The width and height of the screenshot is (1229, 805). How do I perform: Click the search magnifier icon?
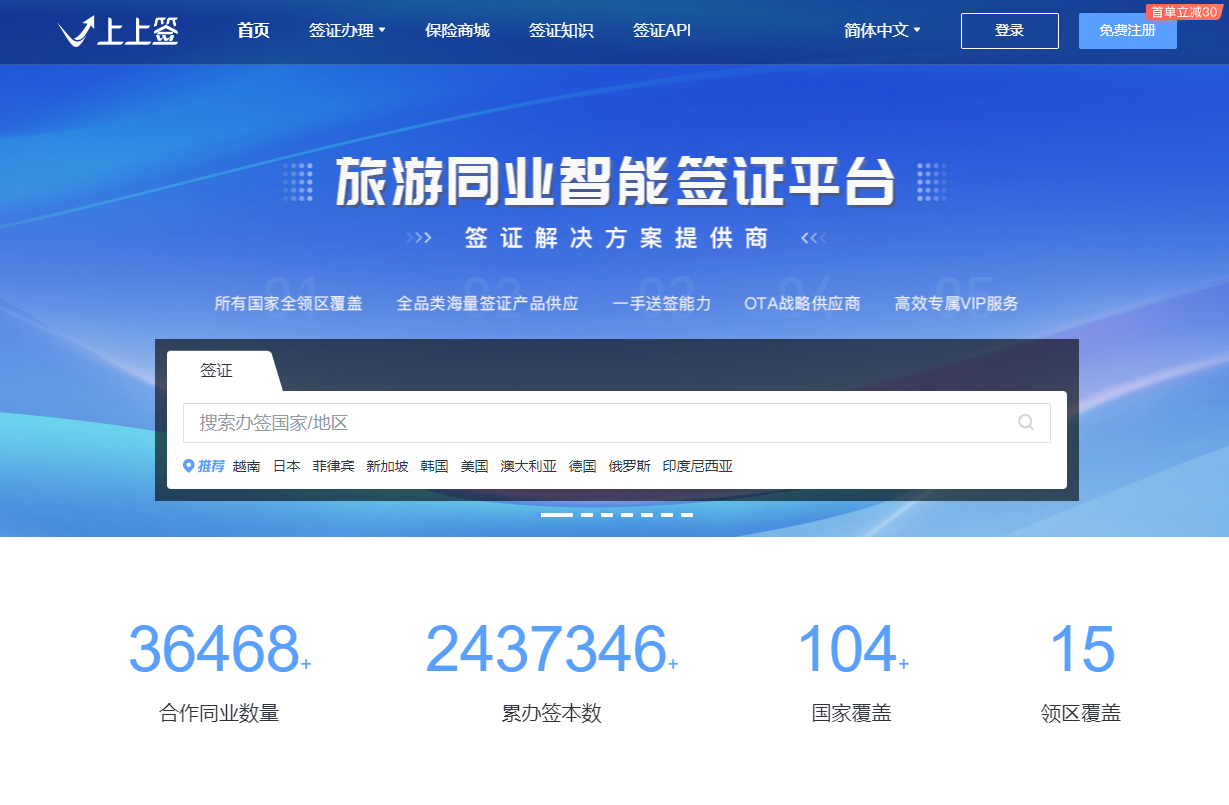pyautogui.click(x=1026, y=422)
